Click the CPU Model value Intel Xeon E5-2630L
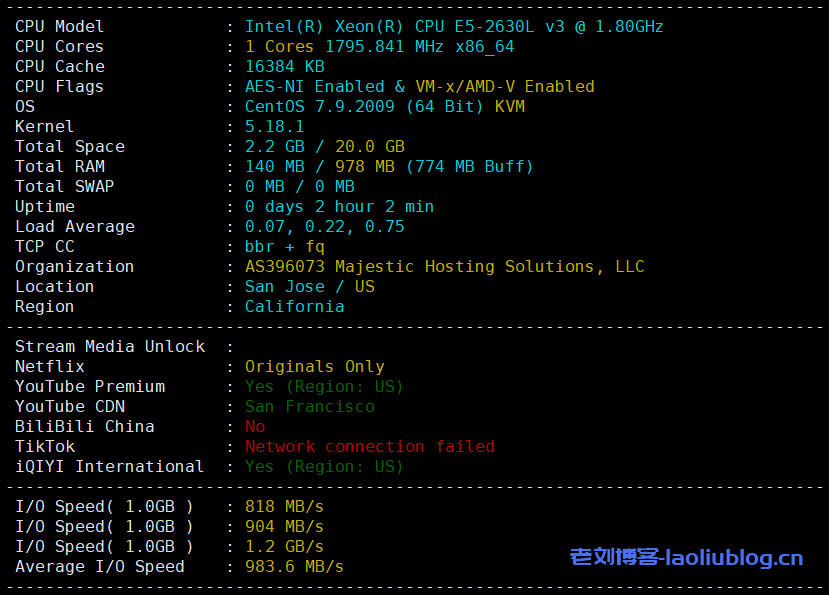Image resolution: width=829 pixels, height=595 pixels. tap(453, 27)
